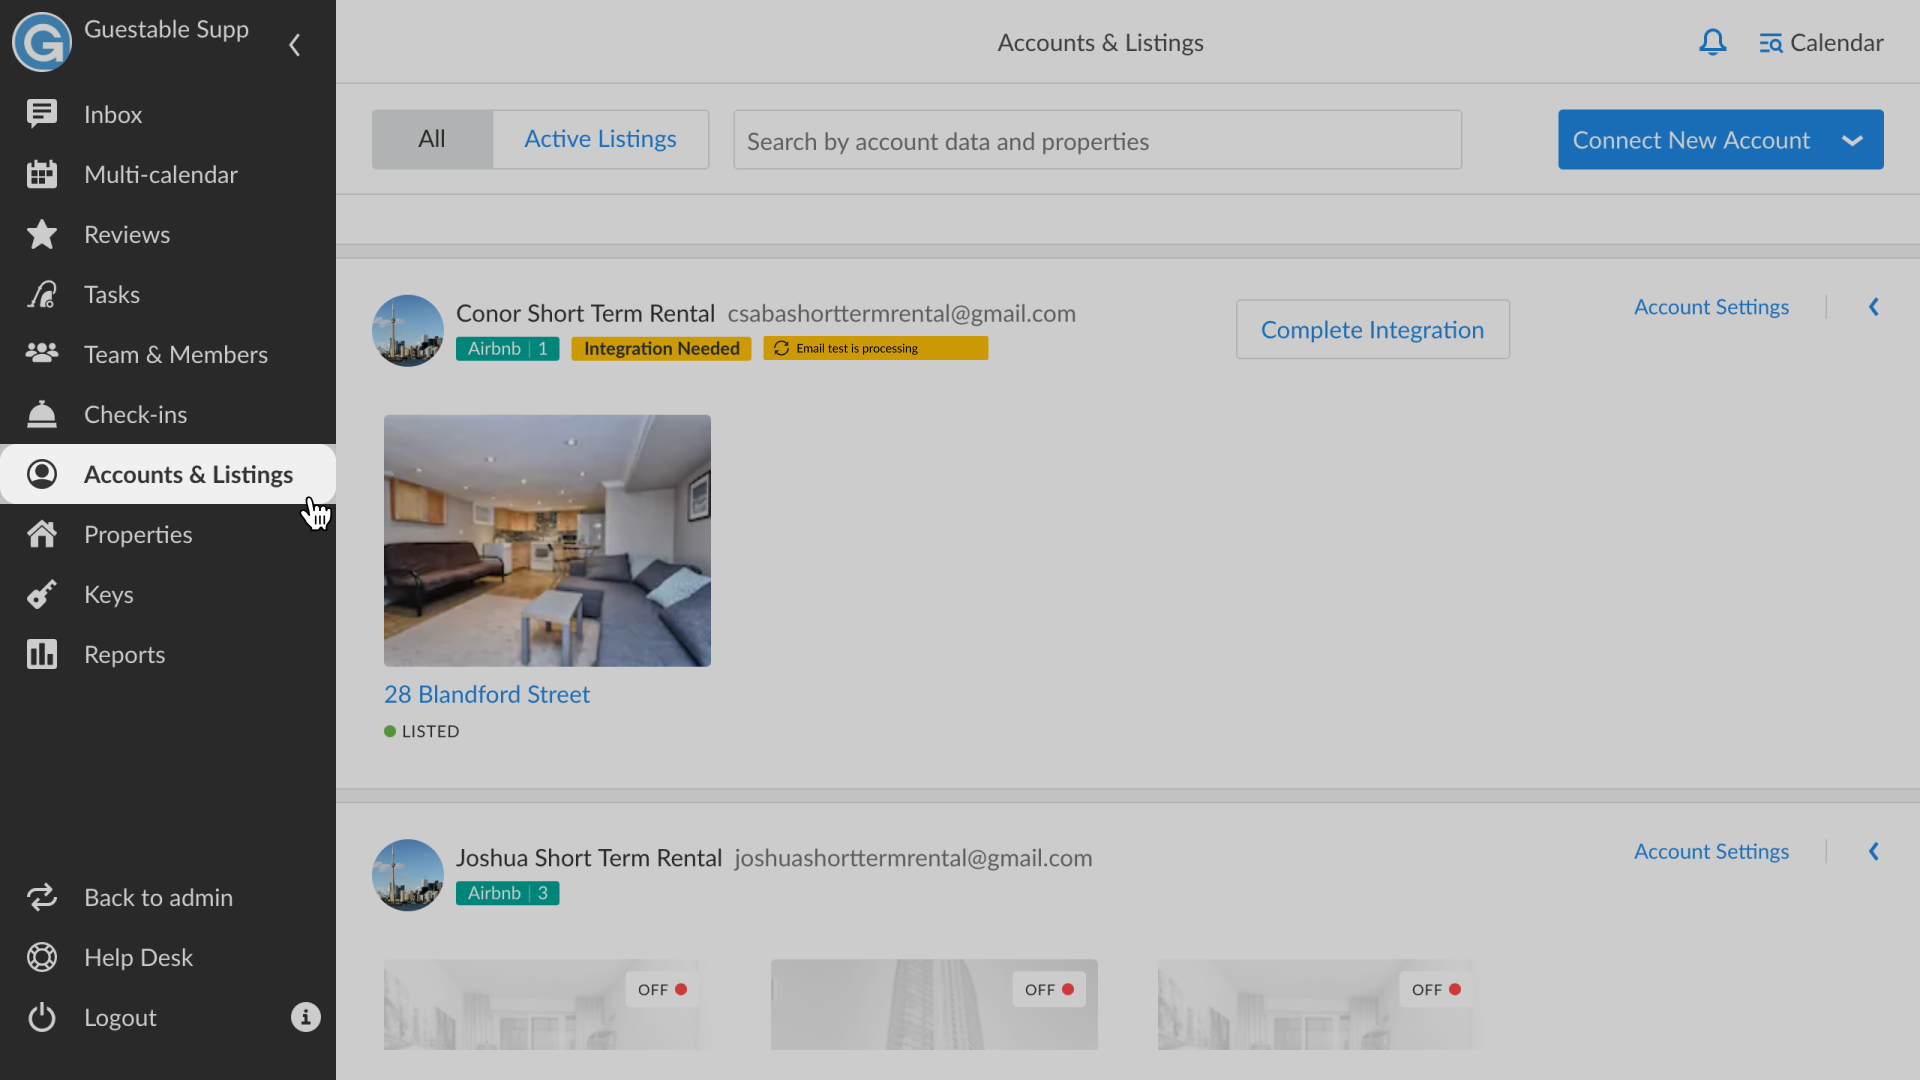The image size is (1920, 1080).
Task: Switch to the Active Listings tab
Action: pyautogui.click(x=600, y=139)
